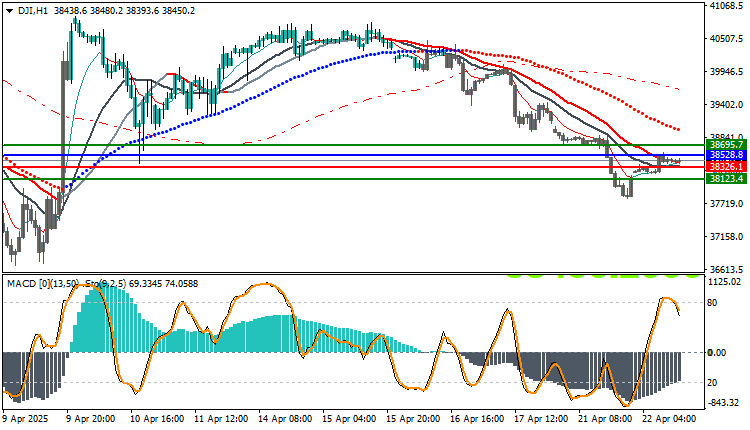This screenshot has height=430, width=750.
Task: Click the 21 Apr 08:00 time label
Action: pyautogui.click(x=606, y=419)
